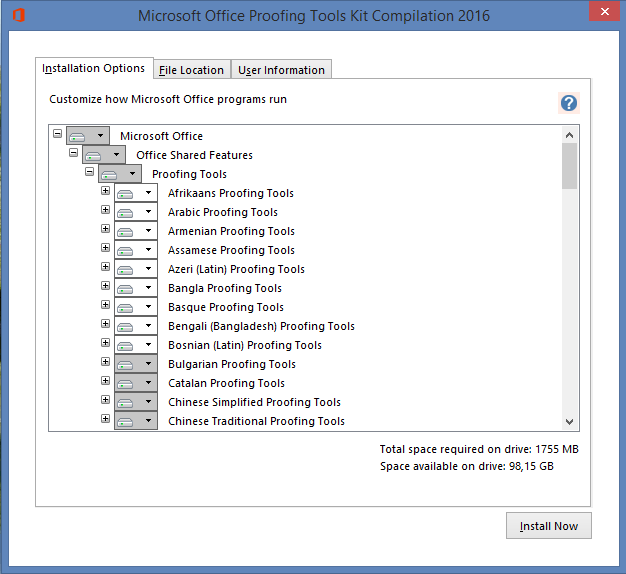
Task: Click the Office logo in title bar
Action: point(19,15)
